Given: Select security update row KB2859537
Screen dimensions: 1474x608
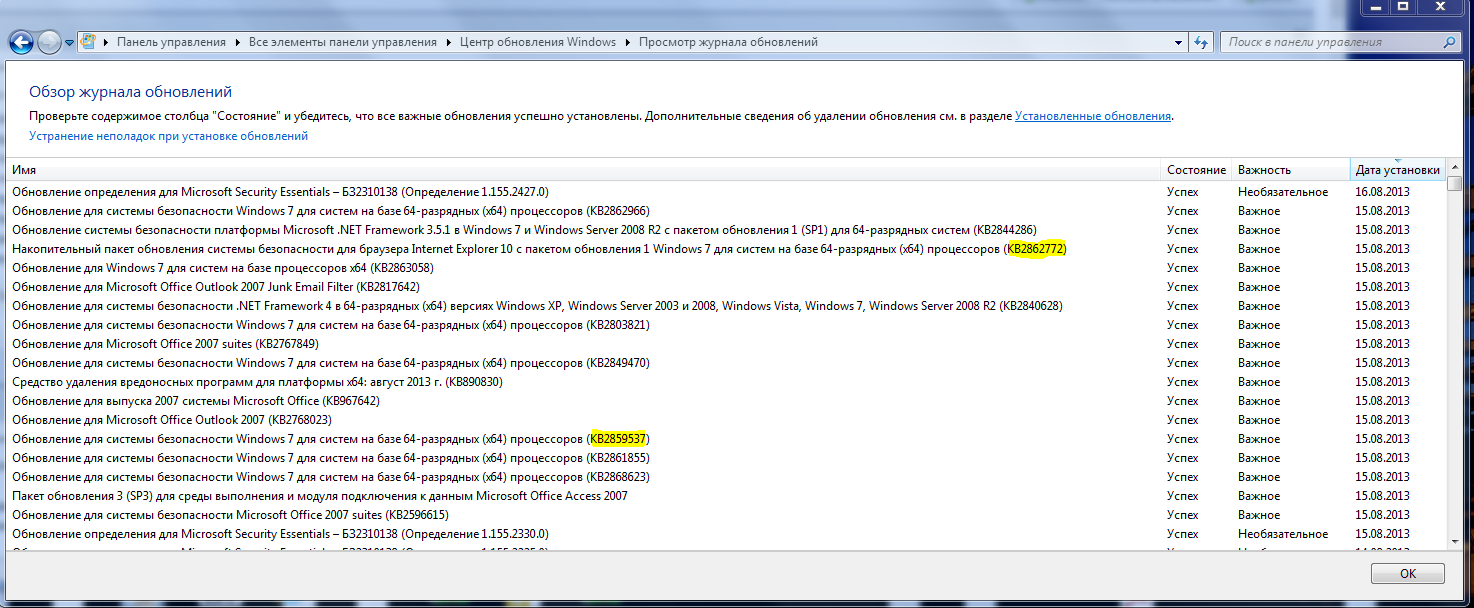Looking at the screenshot, I should pyautogui.click(x=727, y=439).
